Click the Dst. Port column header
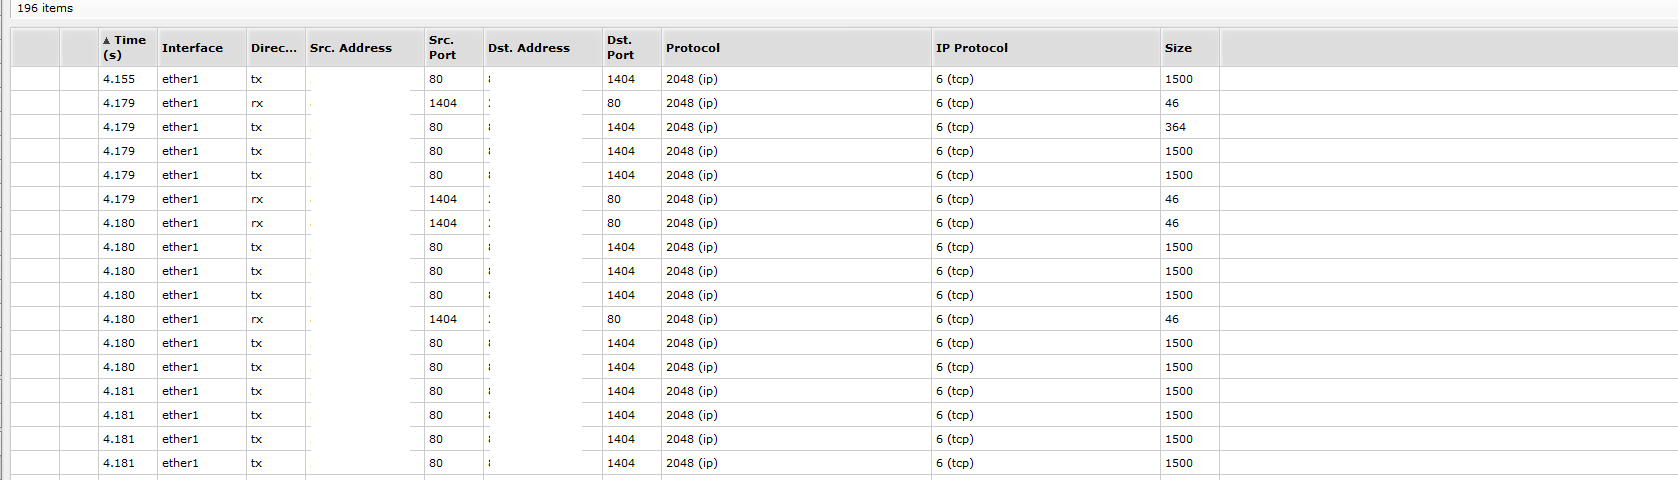Image resolution: width=1678 pixels, height=480 pixels. click(632, 48)
